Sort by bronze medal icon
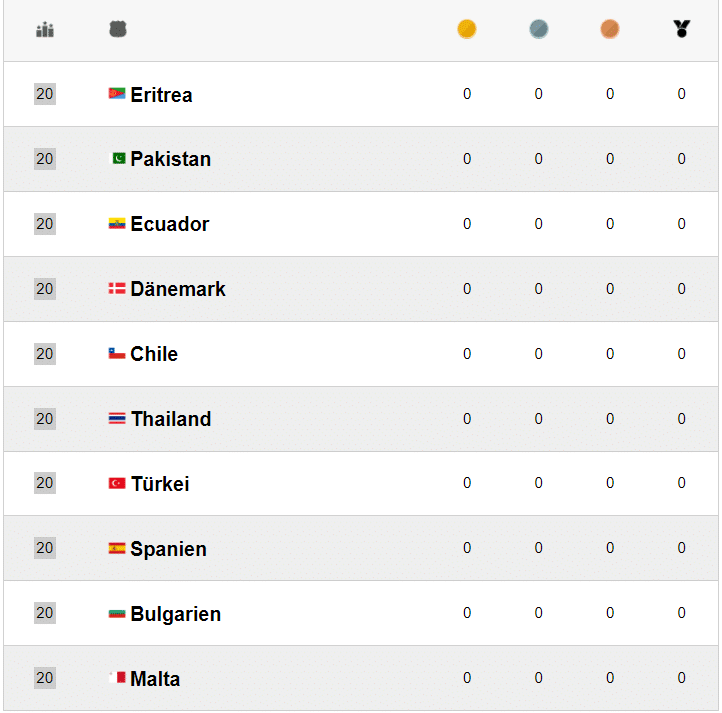 610,30
